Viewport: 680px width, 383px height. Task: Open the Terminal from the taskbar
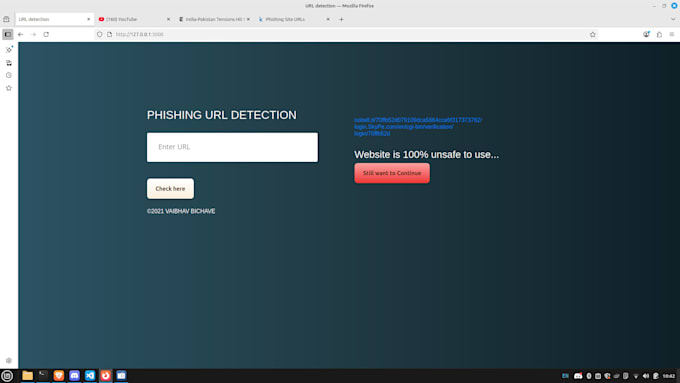point(43,376)
